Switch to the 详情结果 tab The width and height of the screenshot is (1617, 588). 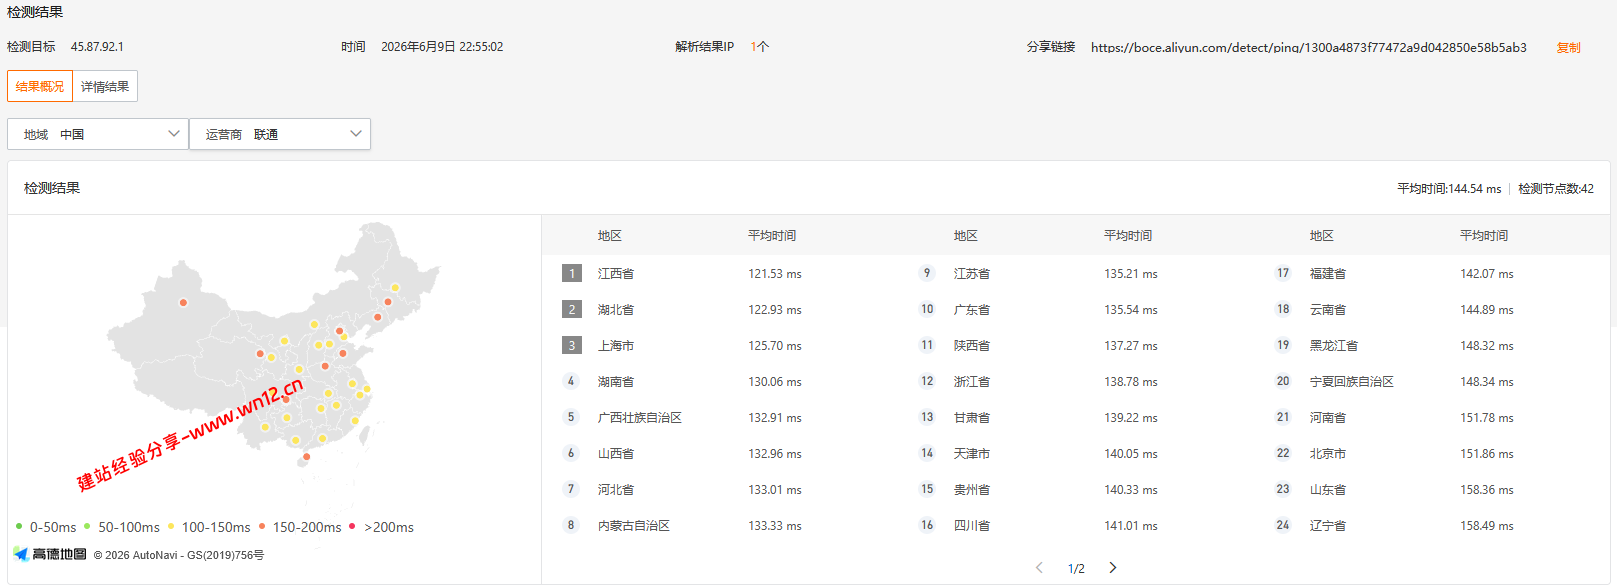[x=105, y=86]
